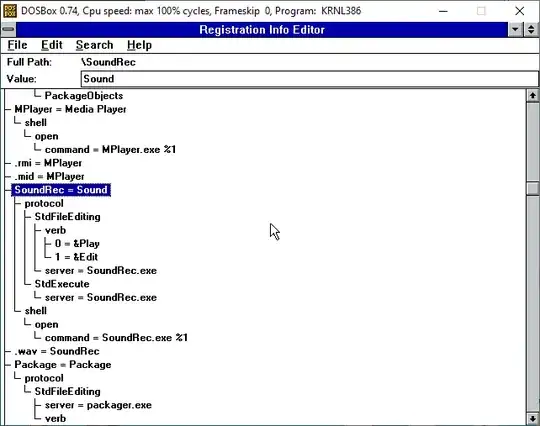Open the Help menu

[139, 45]
